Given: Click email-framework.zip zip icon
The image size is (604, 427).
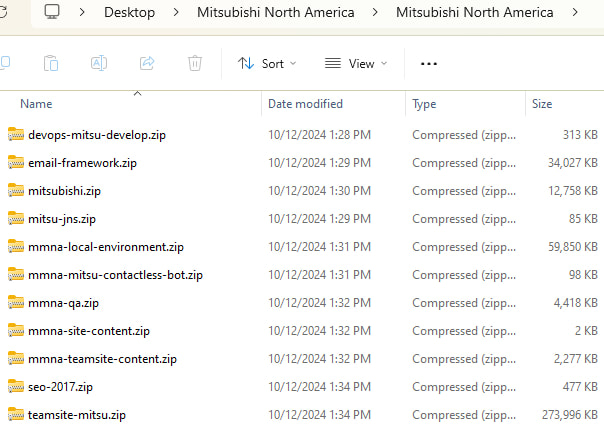Looking at the screenshot, I should (16, 162).
